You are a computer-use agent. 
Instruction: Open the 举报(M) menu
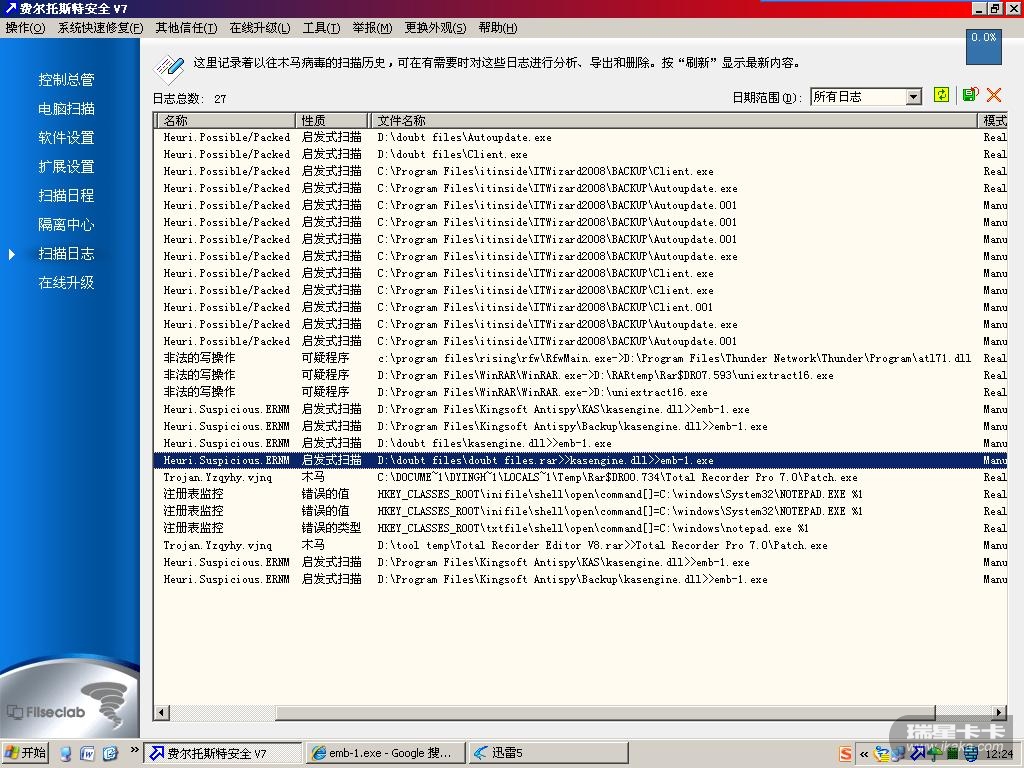[x=372, y=27]
